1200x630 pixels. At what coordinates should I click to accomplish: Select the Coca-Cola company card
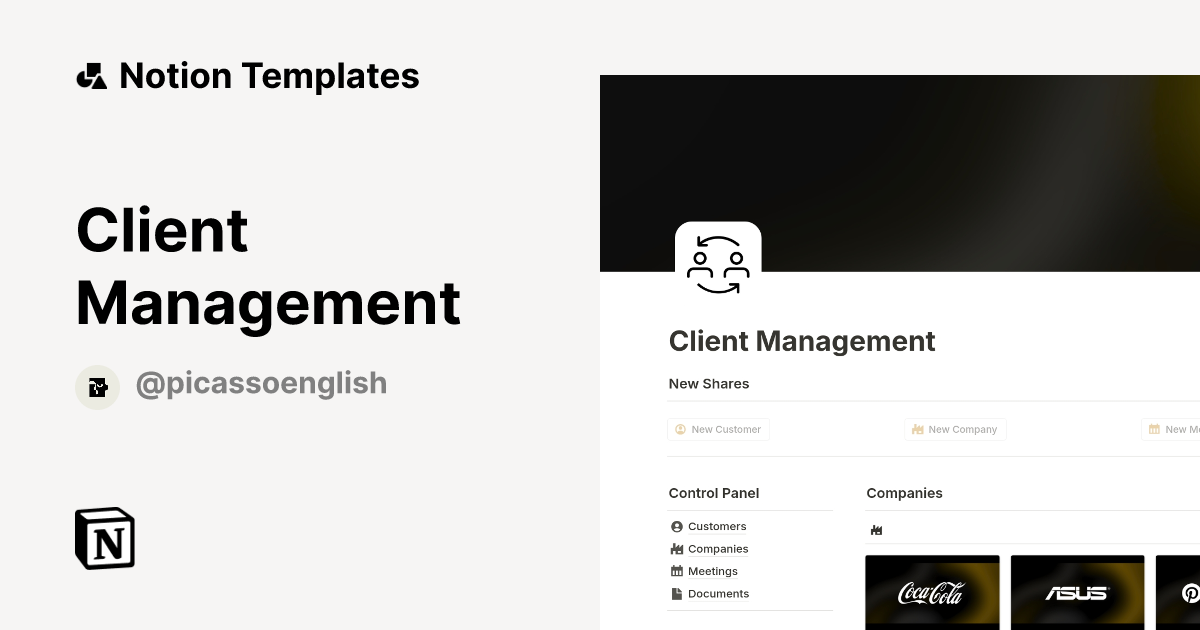[932, 592]
